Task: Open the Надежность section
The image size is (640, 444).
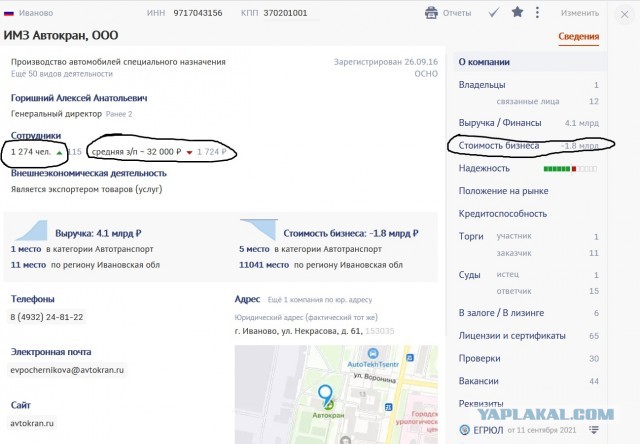Action: coord(484,168)
